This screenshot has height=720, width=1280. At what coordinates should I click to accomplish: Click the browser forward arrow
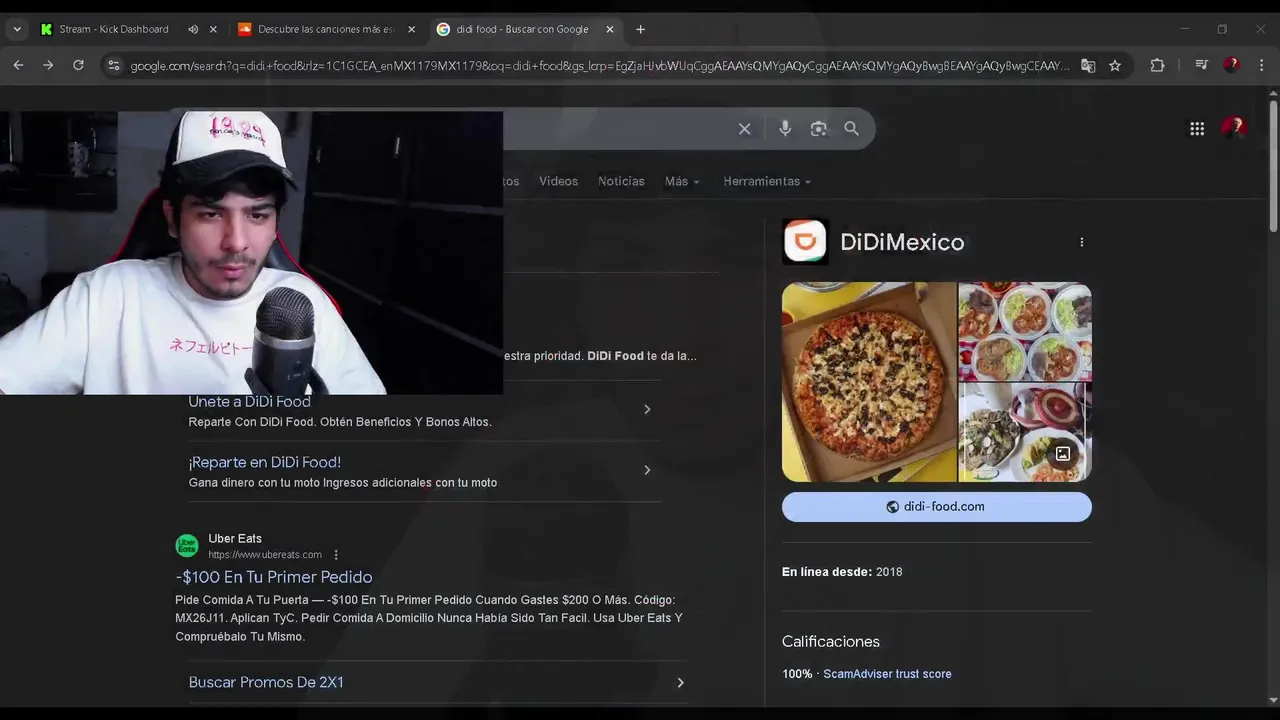[48, 65]
